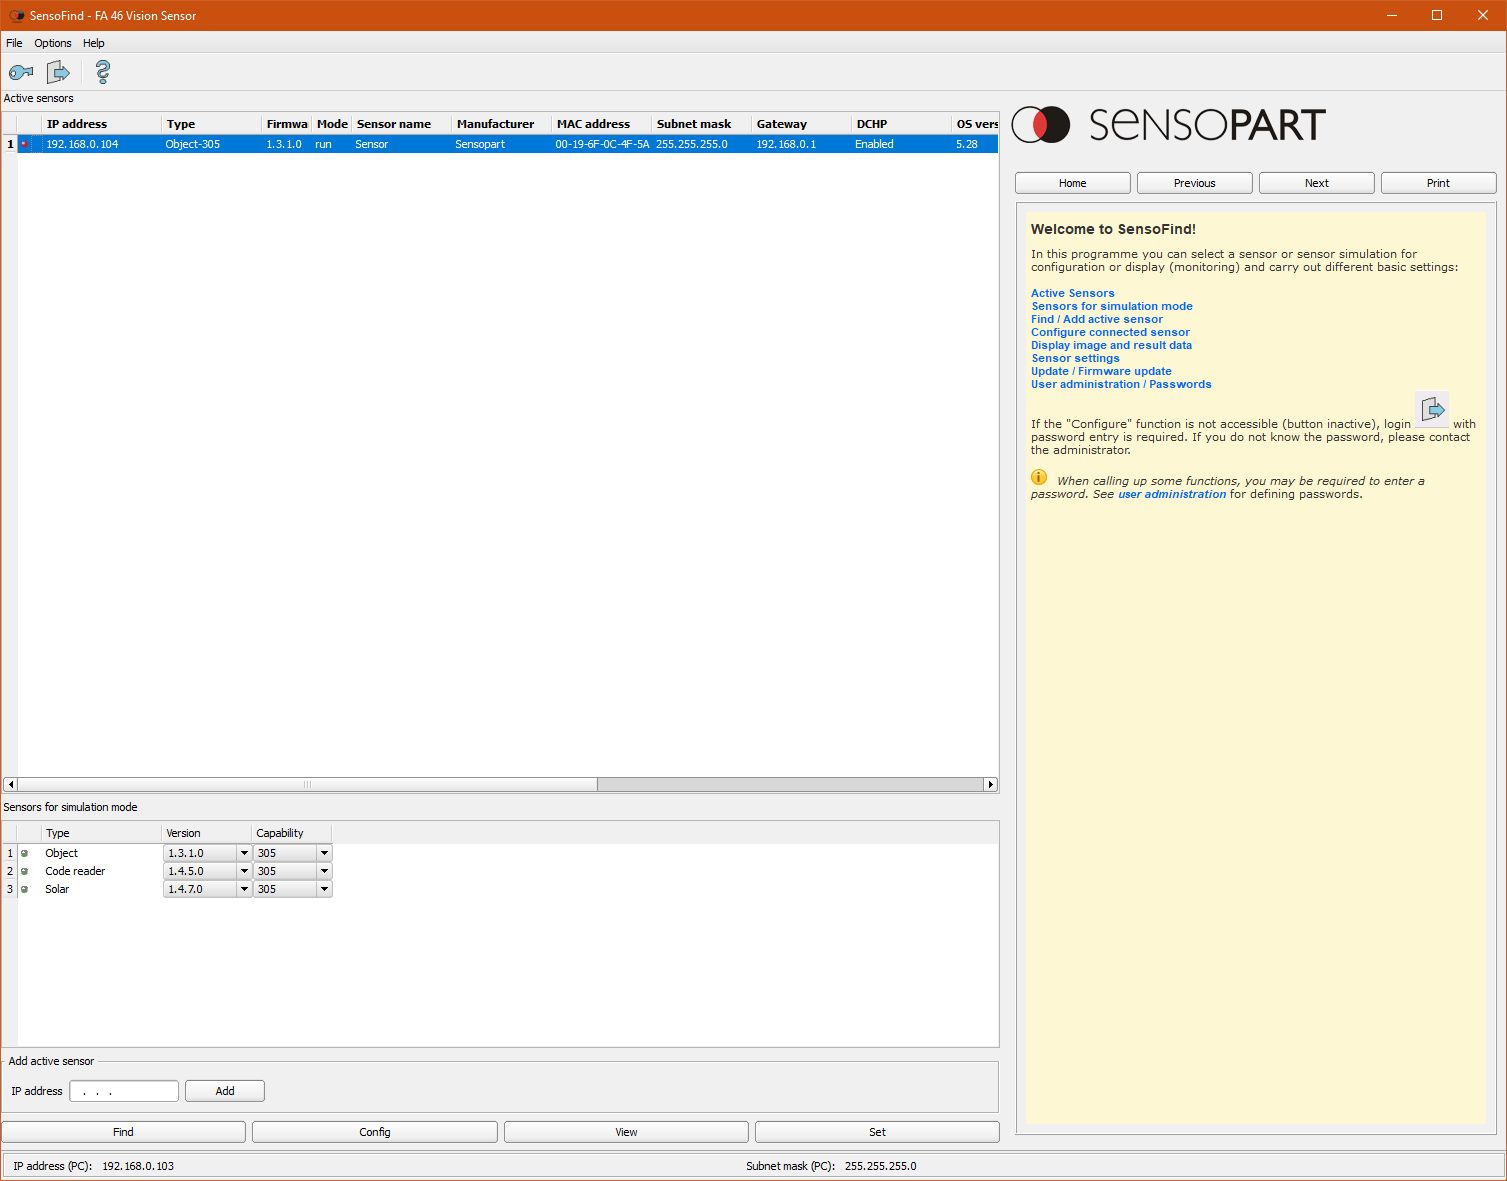
Task: Click the login icon in welcome text
Action: point(1432,409)
